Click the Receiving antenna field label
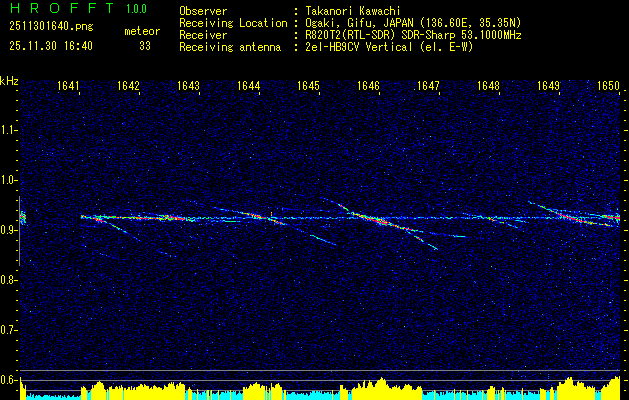Image resolution: width=629 pixels, height=400 pixels. click(224, 46)
